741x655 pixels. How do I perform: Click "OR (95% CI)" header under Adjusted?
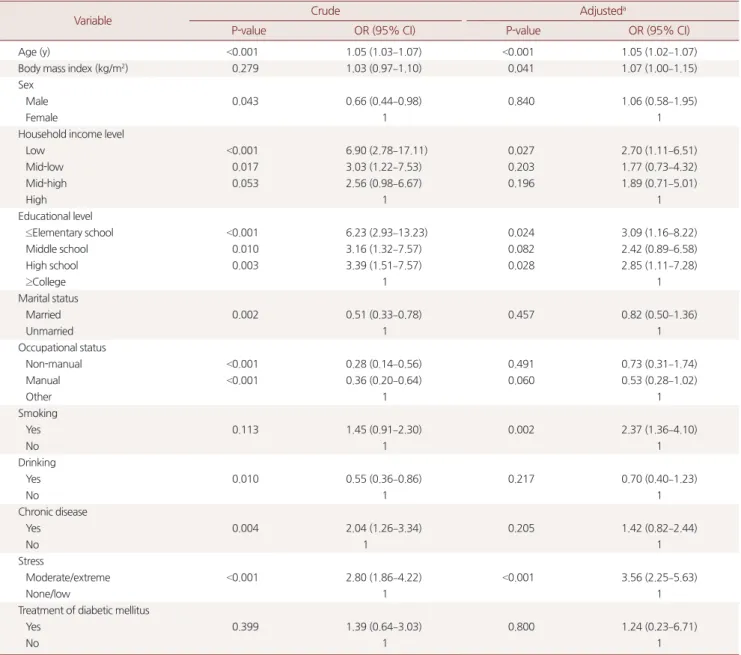[659, 31]
